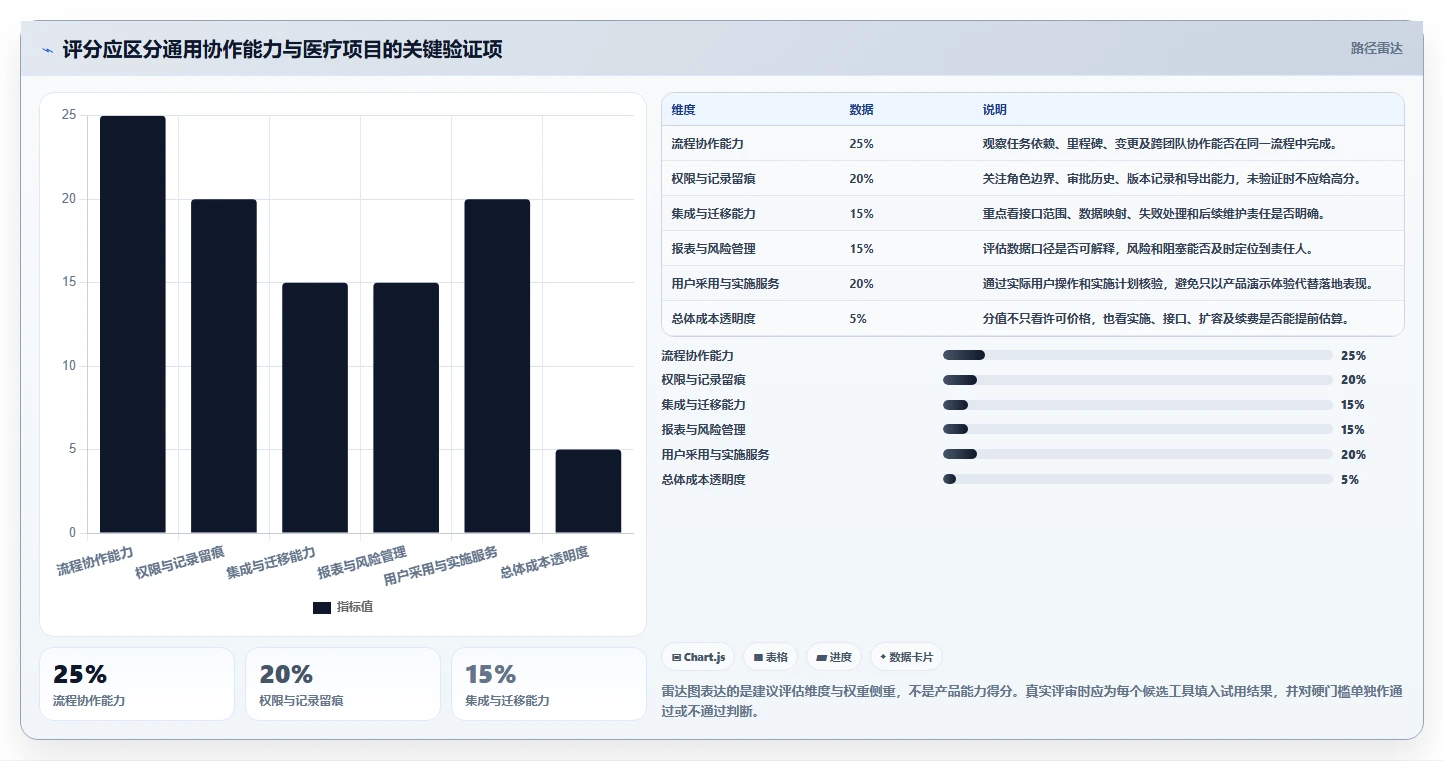Select the 表格 chip
This screenshot has height=761, width=1444.
click(x=771, y=657)
